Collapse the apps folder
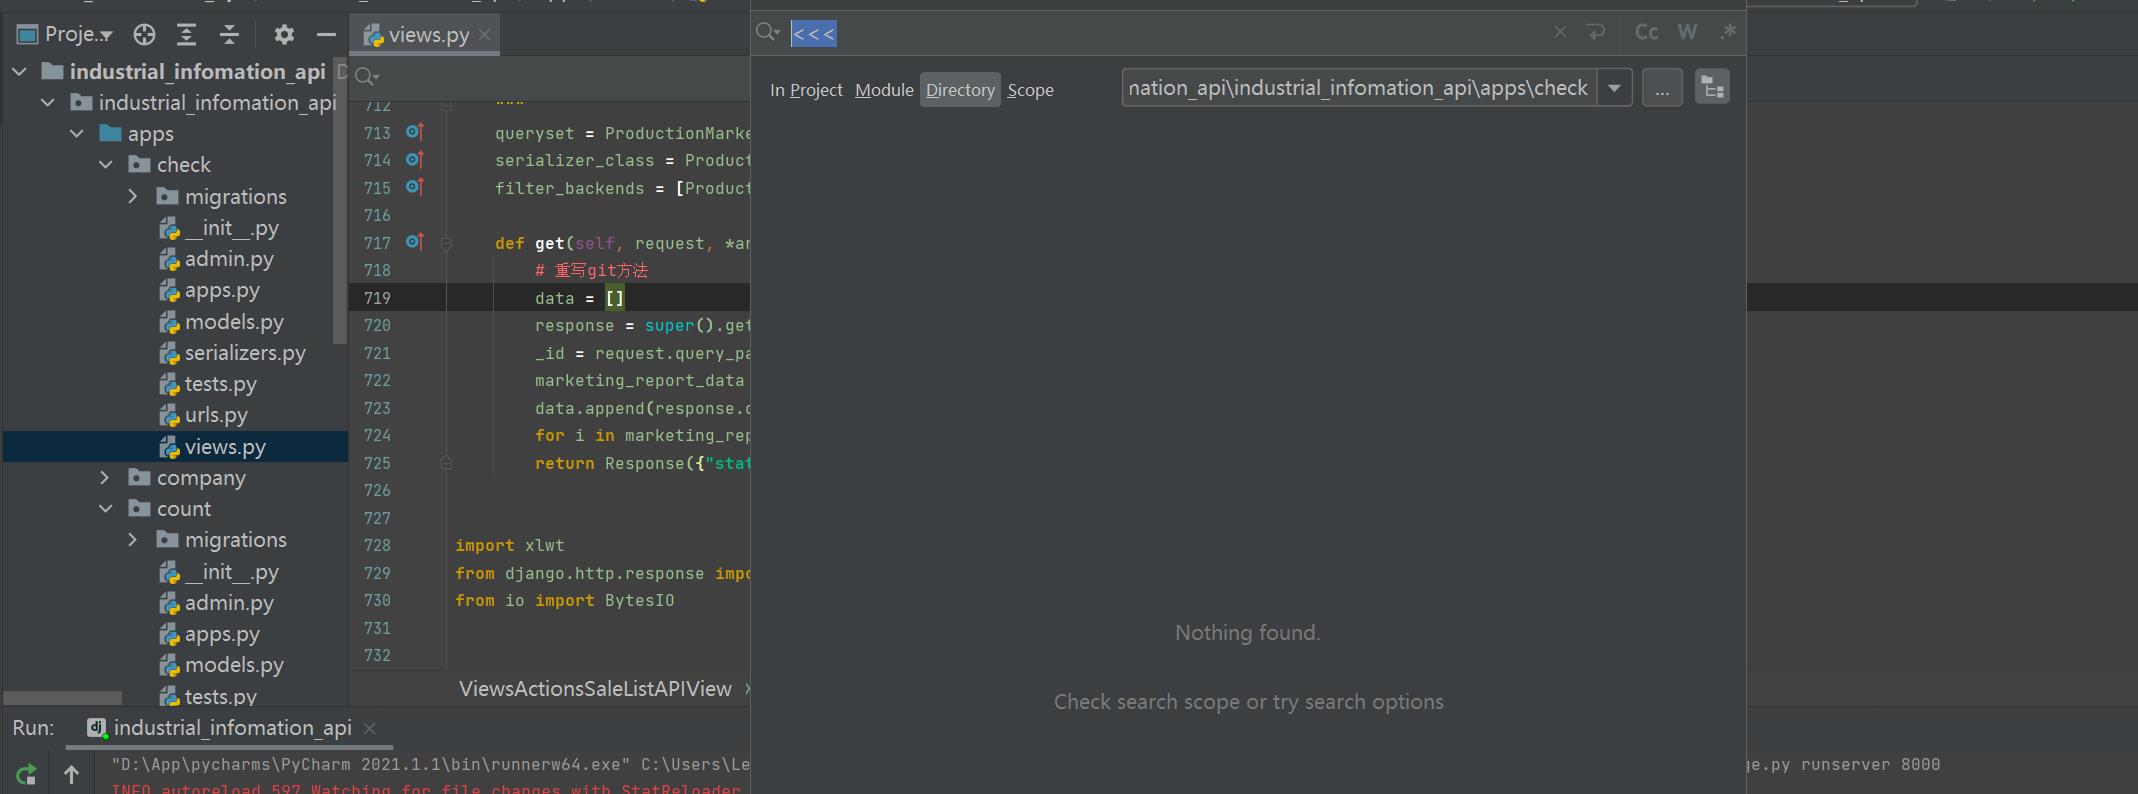 (77, 134)
